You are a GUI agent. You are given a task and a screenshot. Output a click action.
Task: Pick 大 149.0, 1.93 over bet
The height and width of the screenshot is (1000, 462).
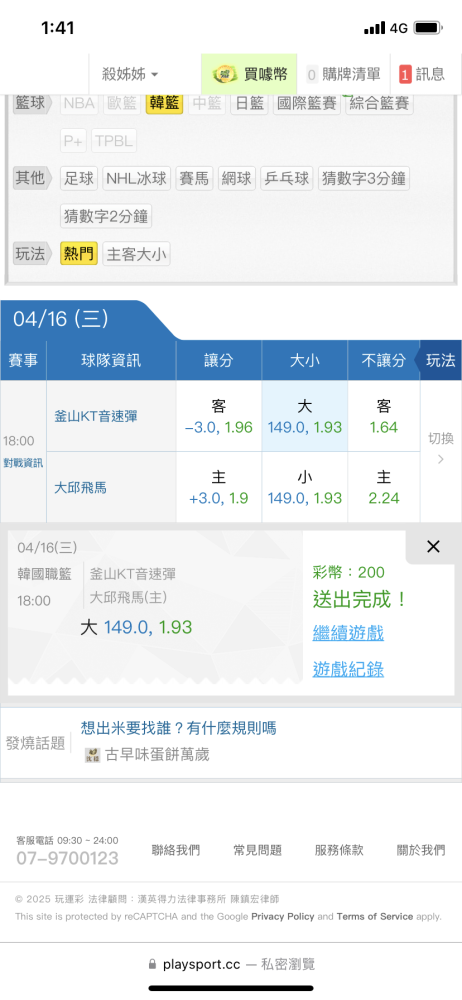point(305,416)
